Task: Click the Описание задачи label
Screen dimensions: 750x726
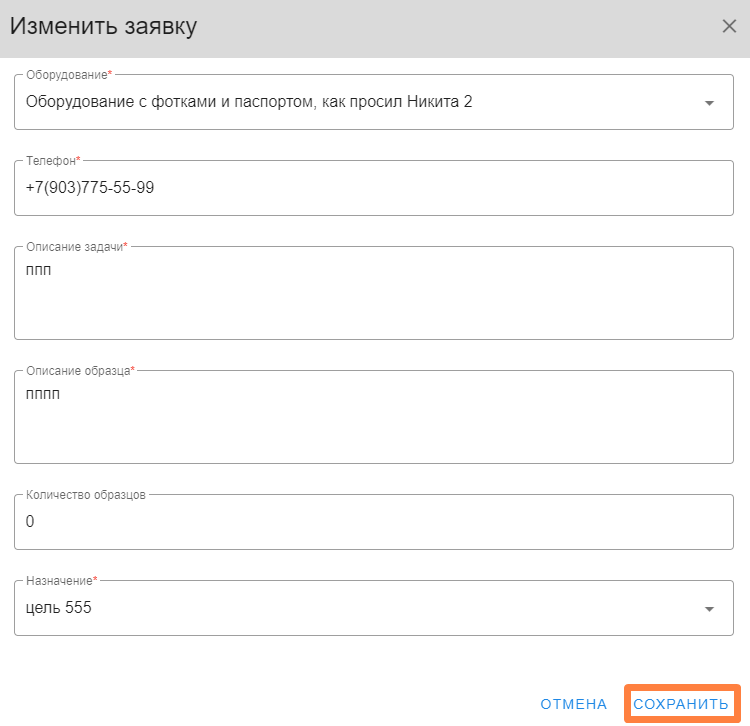Action: coord(76,247)
